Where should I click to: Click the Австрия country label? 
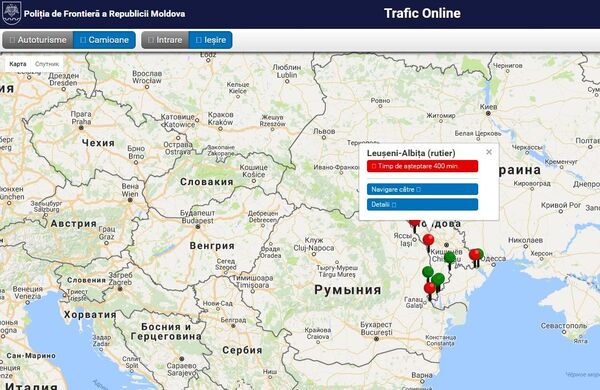(x=74, y=224)
